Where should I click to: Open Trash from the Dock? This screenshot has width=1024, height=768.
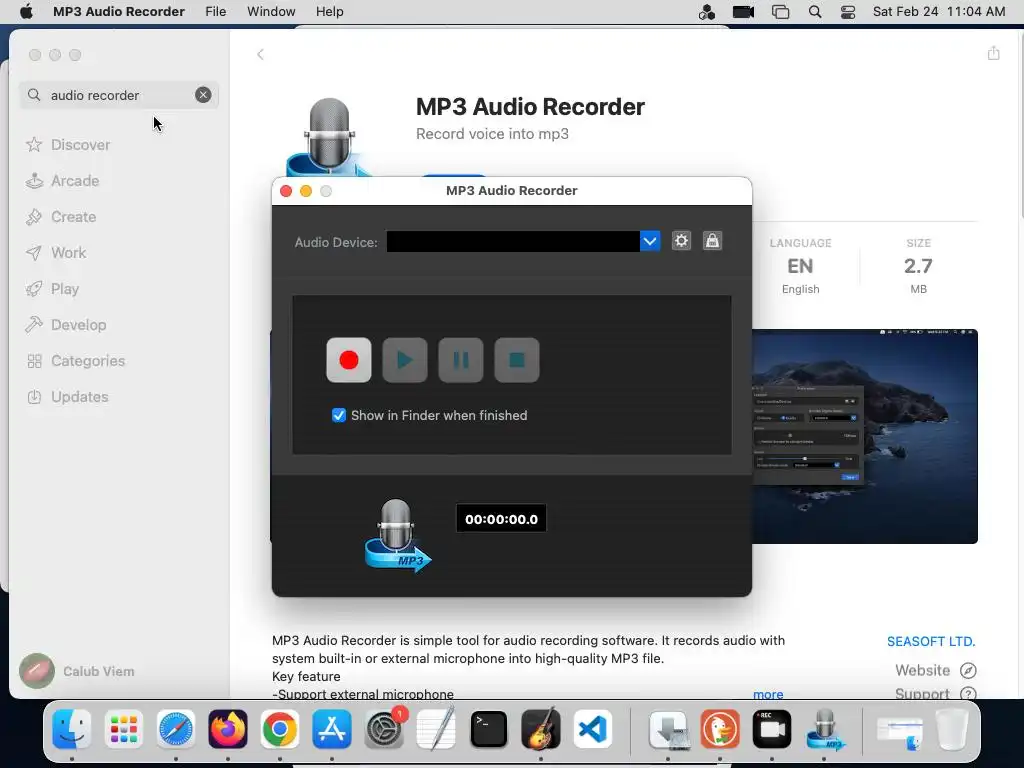tap(951, 729)
